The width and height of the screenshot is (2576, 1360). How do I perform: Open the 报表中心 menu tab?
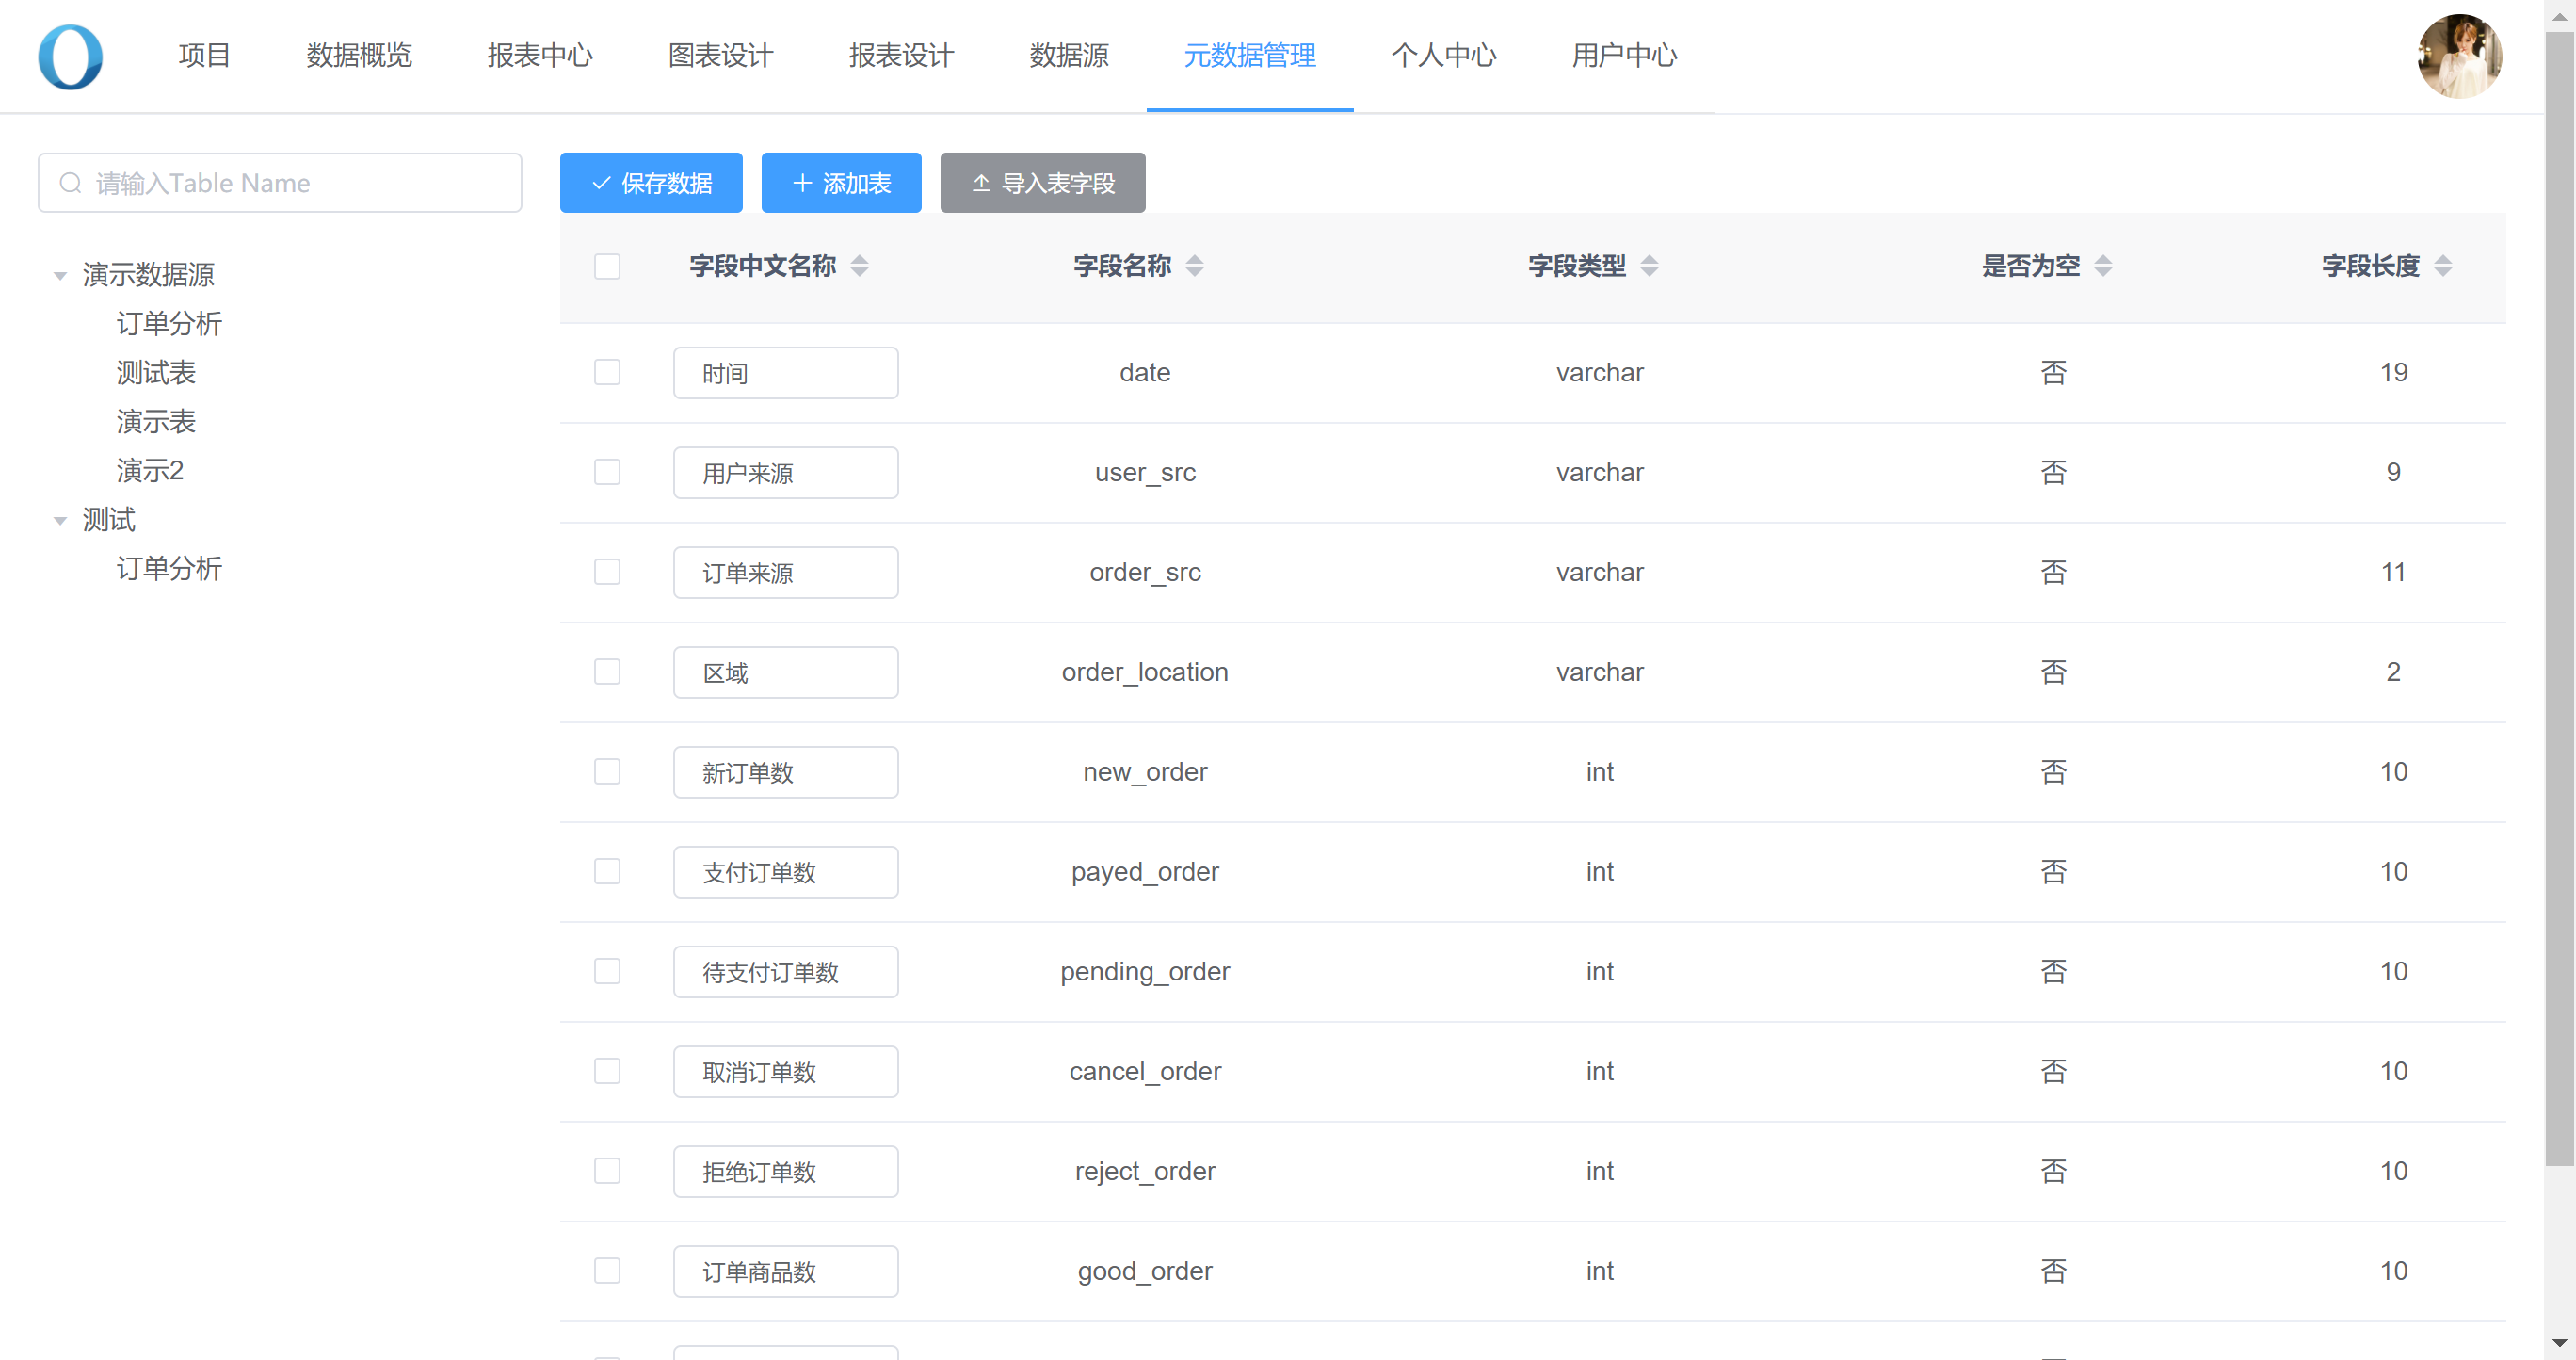coord(540,56)
